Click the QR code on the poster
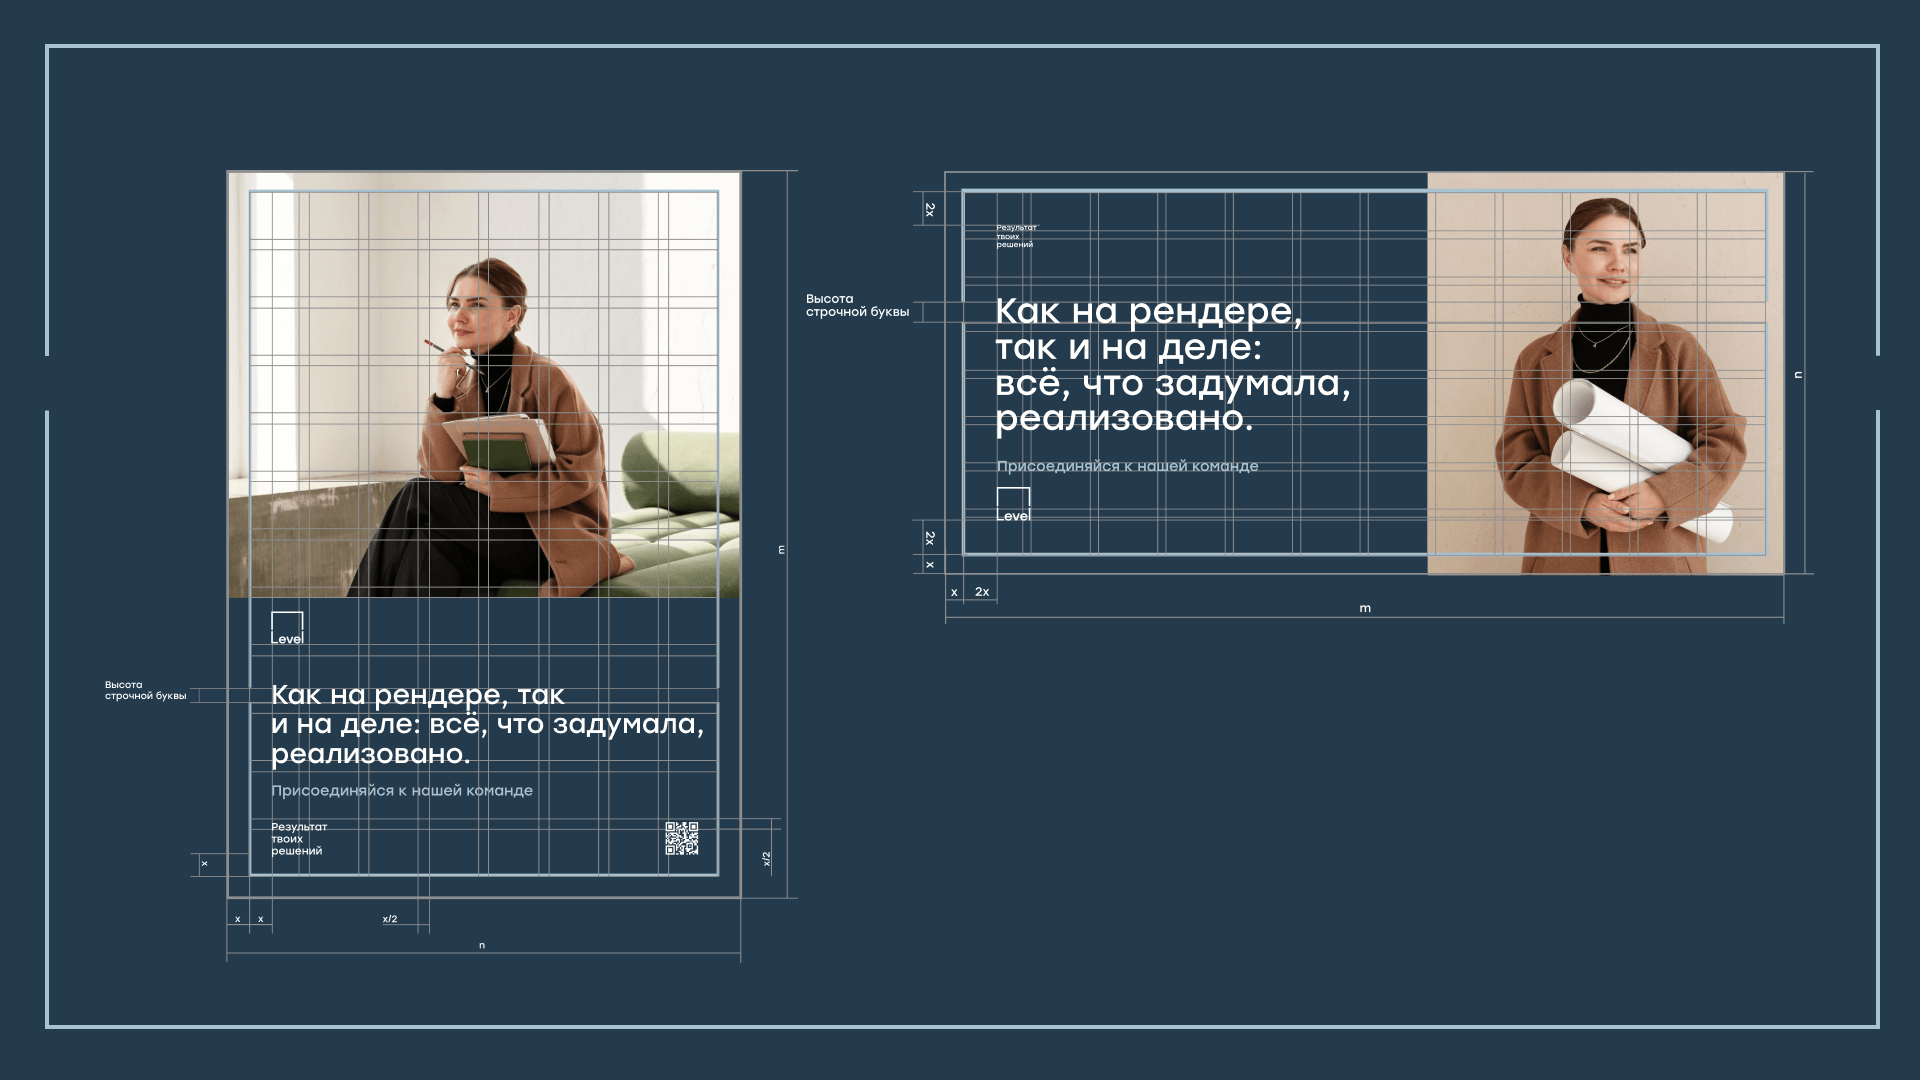This screenshot has width=1920, height=1080. coord(682,838)
